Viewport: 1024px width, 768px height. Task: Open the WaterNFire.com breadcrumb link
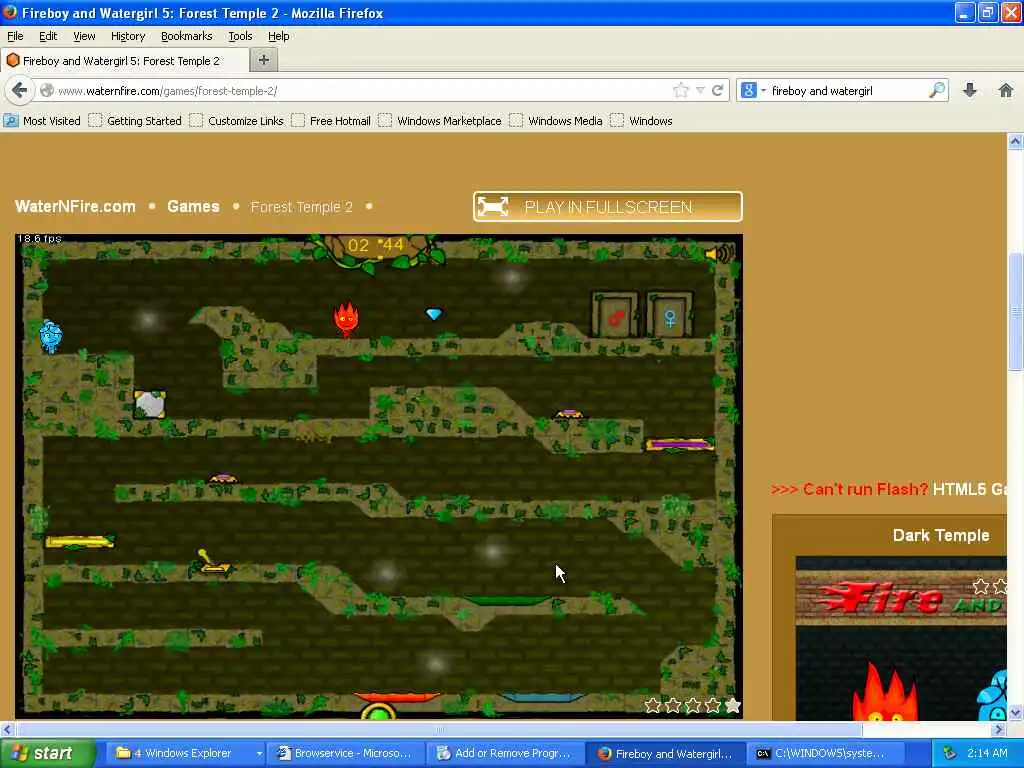[x=75, y=206]
